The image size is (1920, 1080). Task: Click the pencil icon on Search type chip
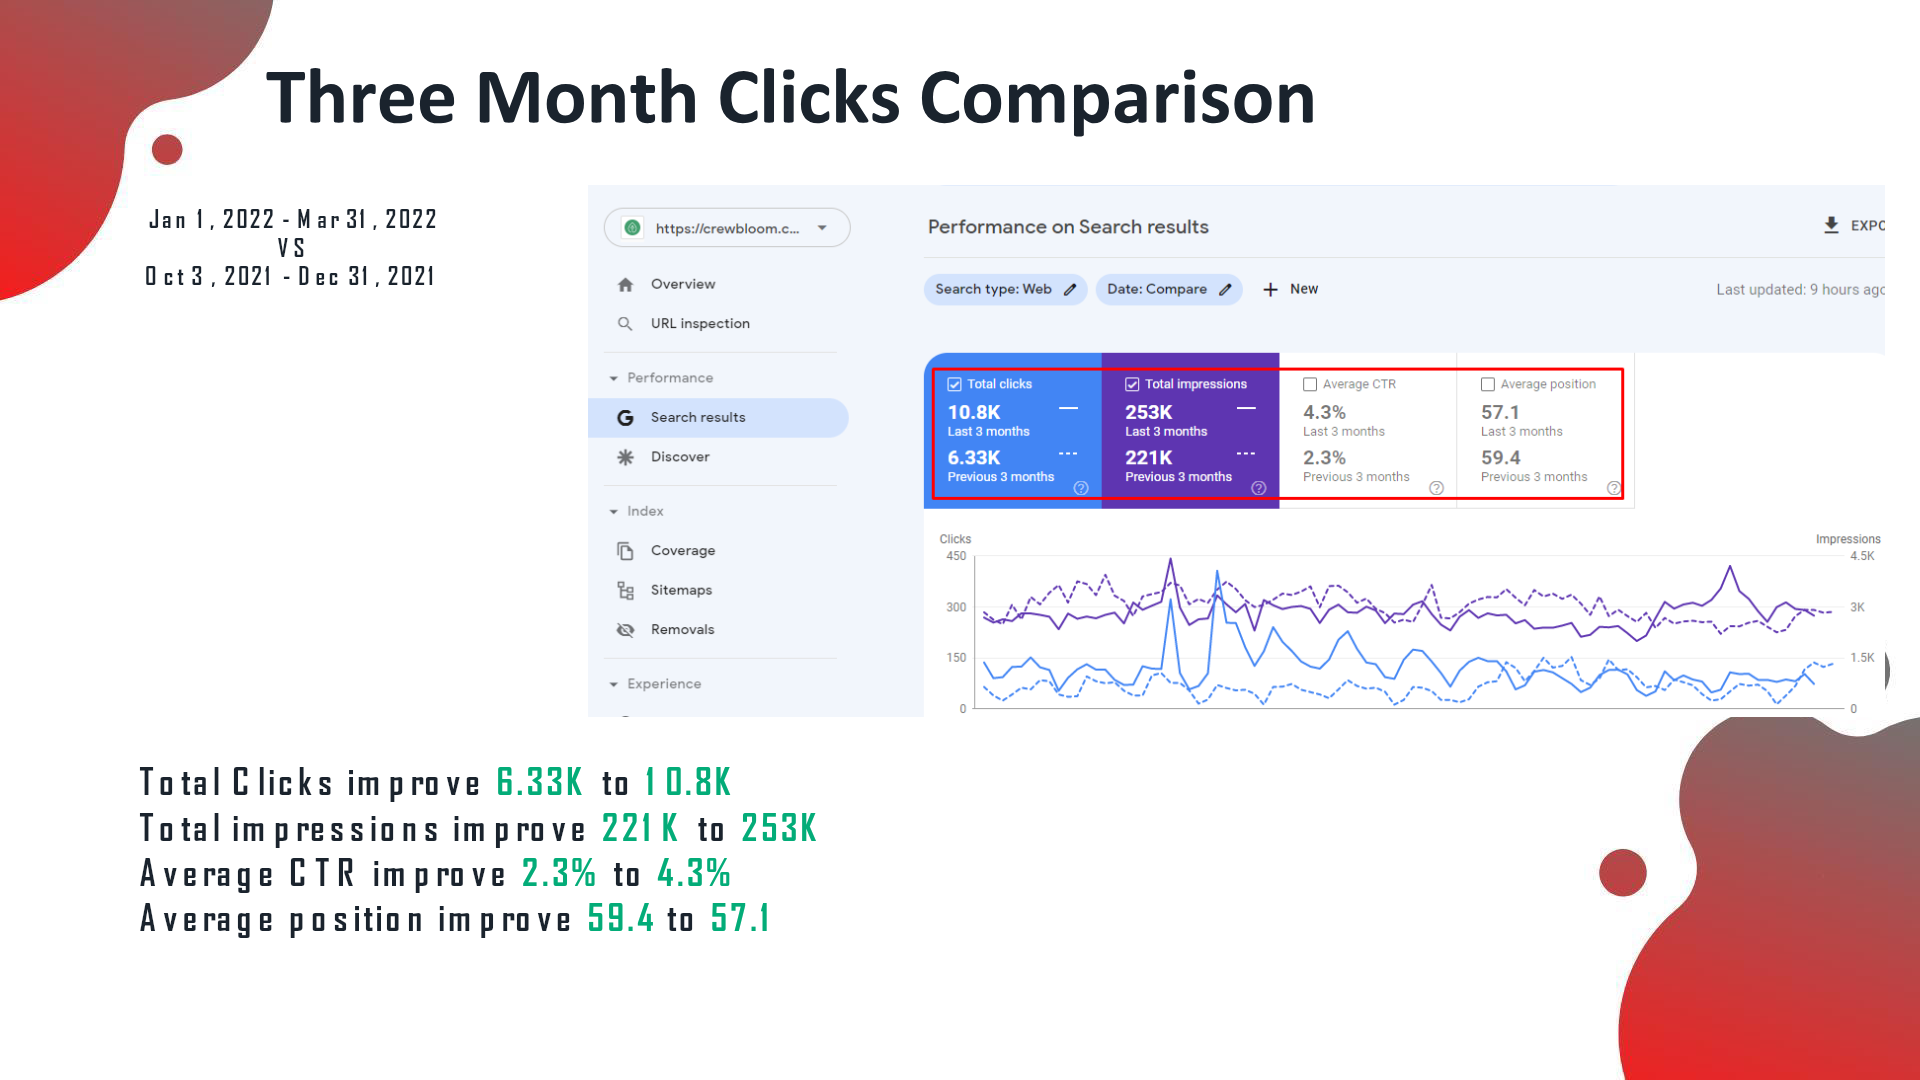pyautogui.click(x=1070, y=290)
